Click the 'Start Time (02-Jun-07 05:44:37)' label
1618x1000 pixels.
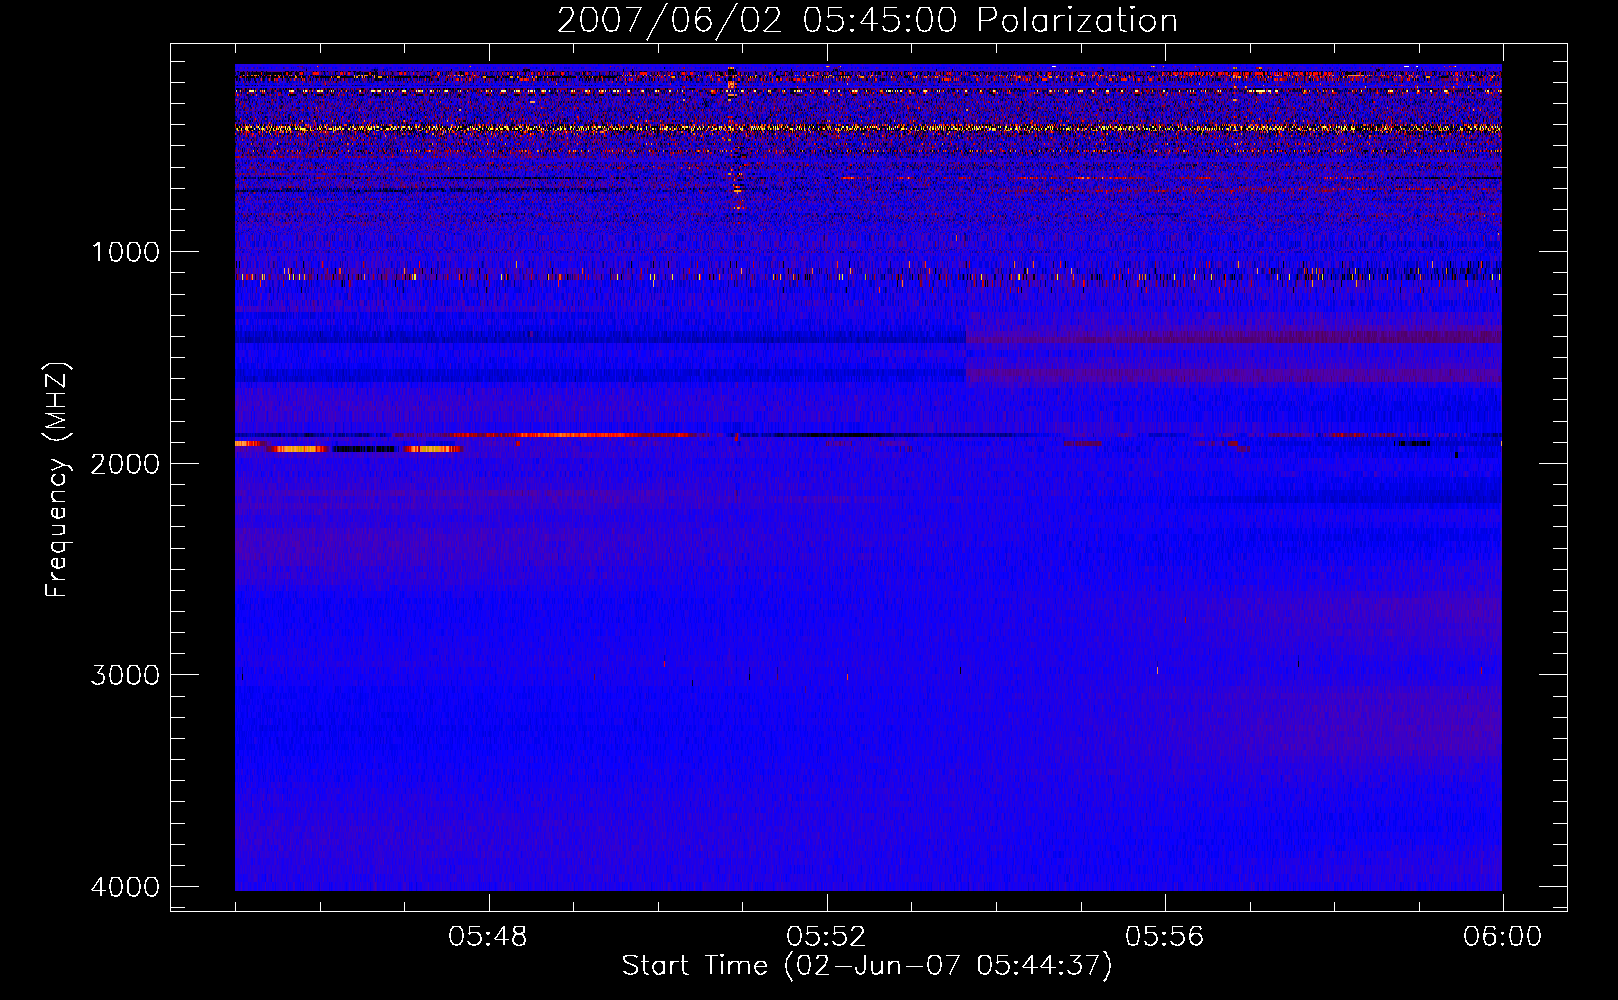click(867, 966)
